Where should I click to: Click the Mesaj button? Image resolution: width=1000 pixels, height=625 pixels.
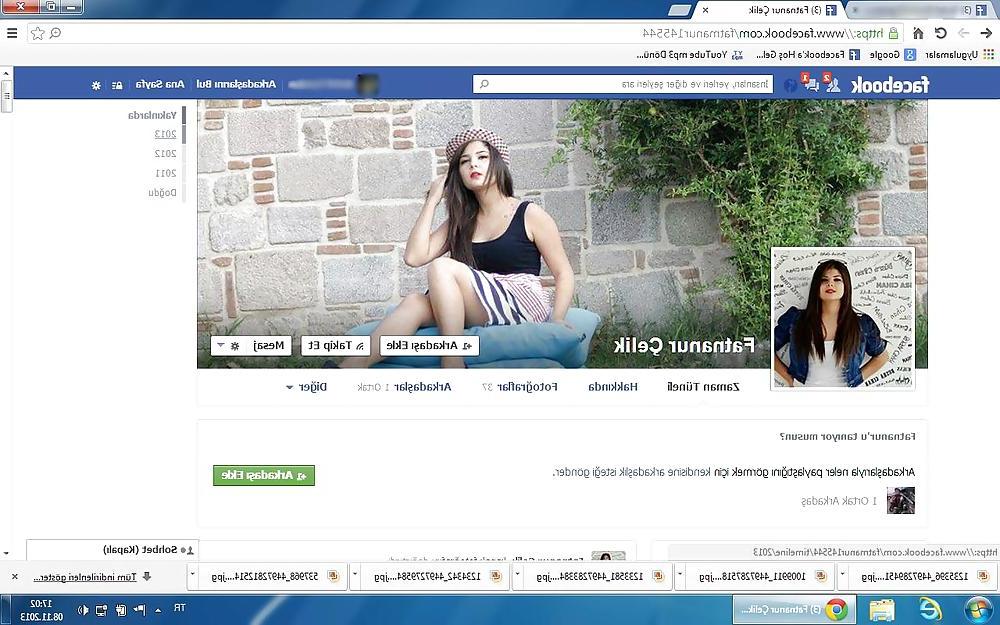click(268, 346)
